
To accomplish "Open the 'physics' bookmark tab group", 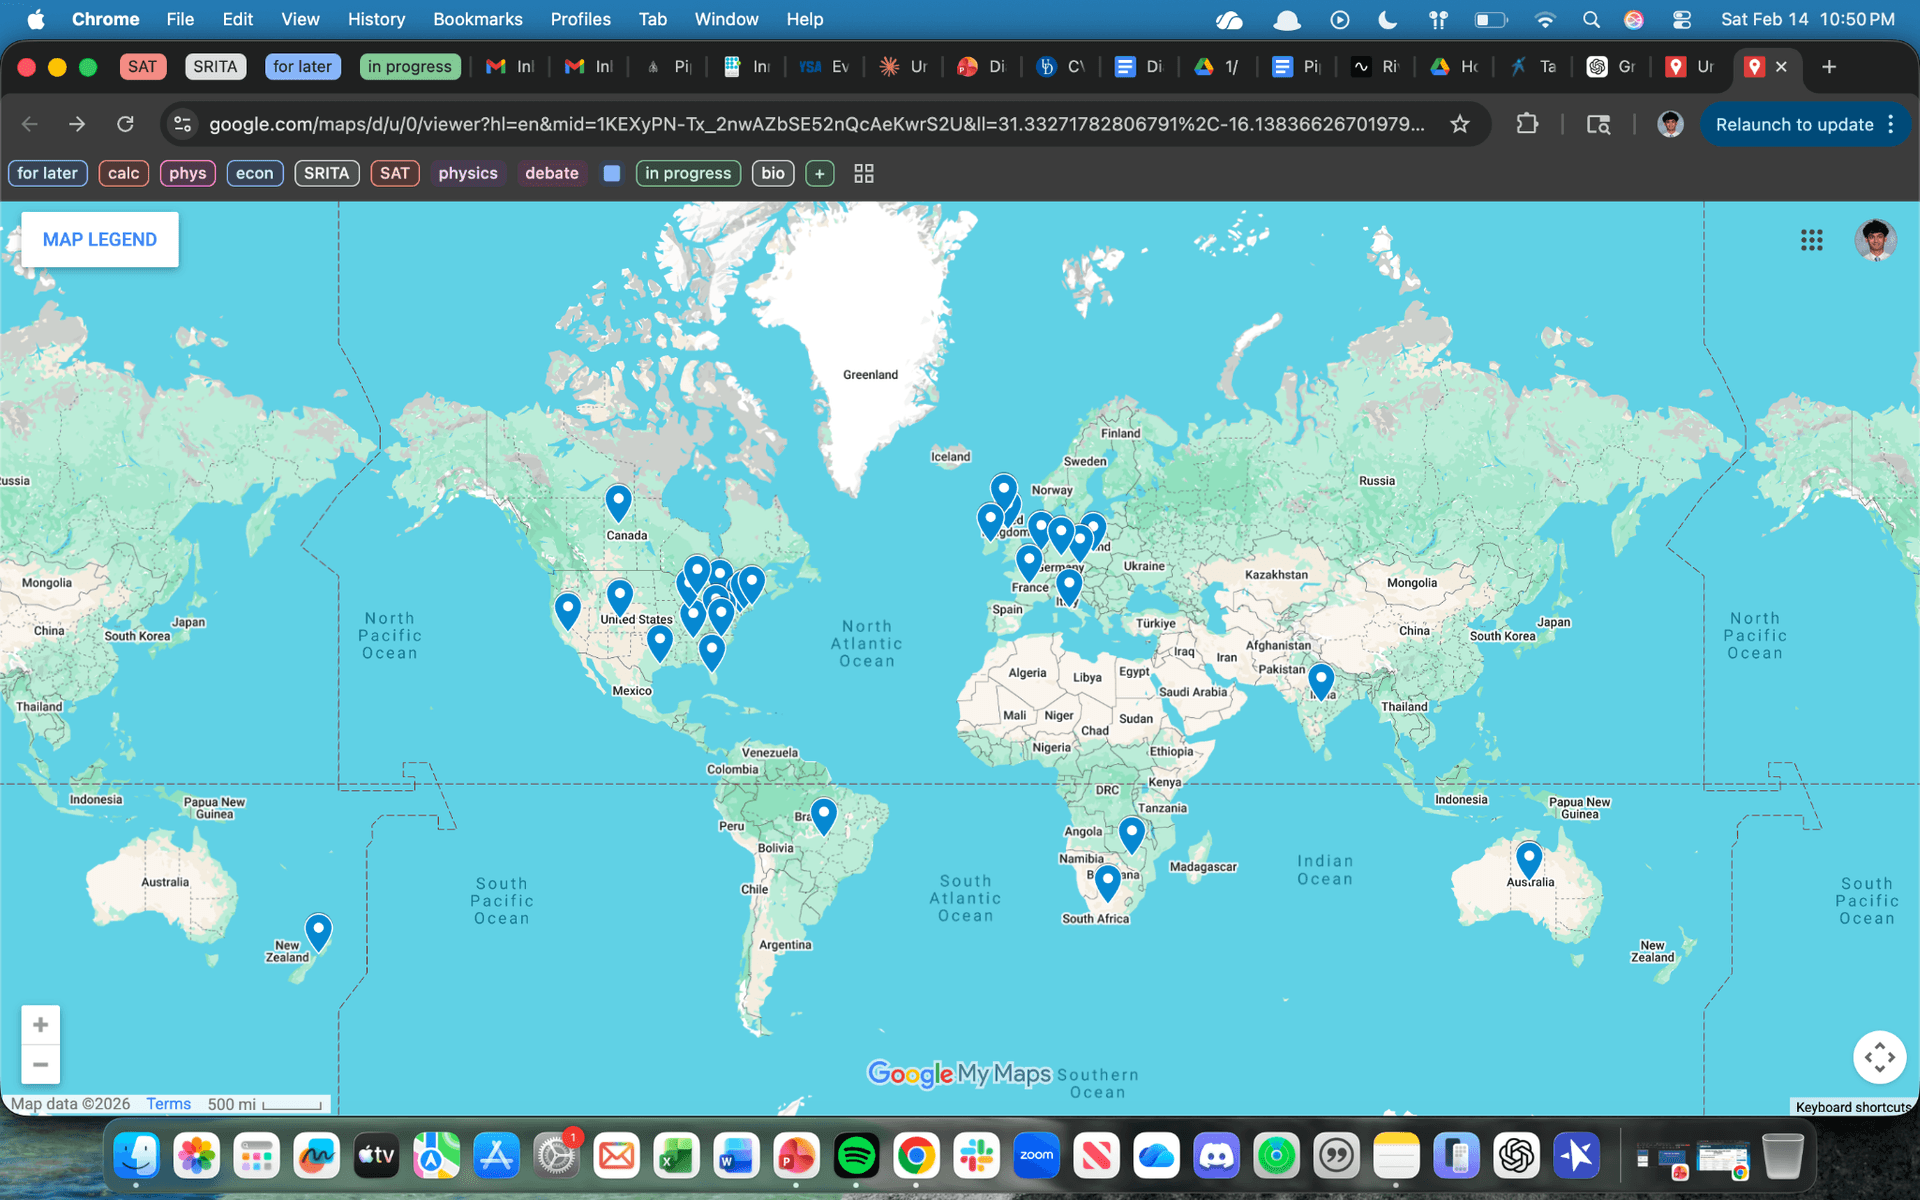I will 467,173.
